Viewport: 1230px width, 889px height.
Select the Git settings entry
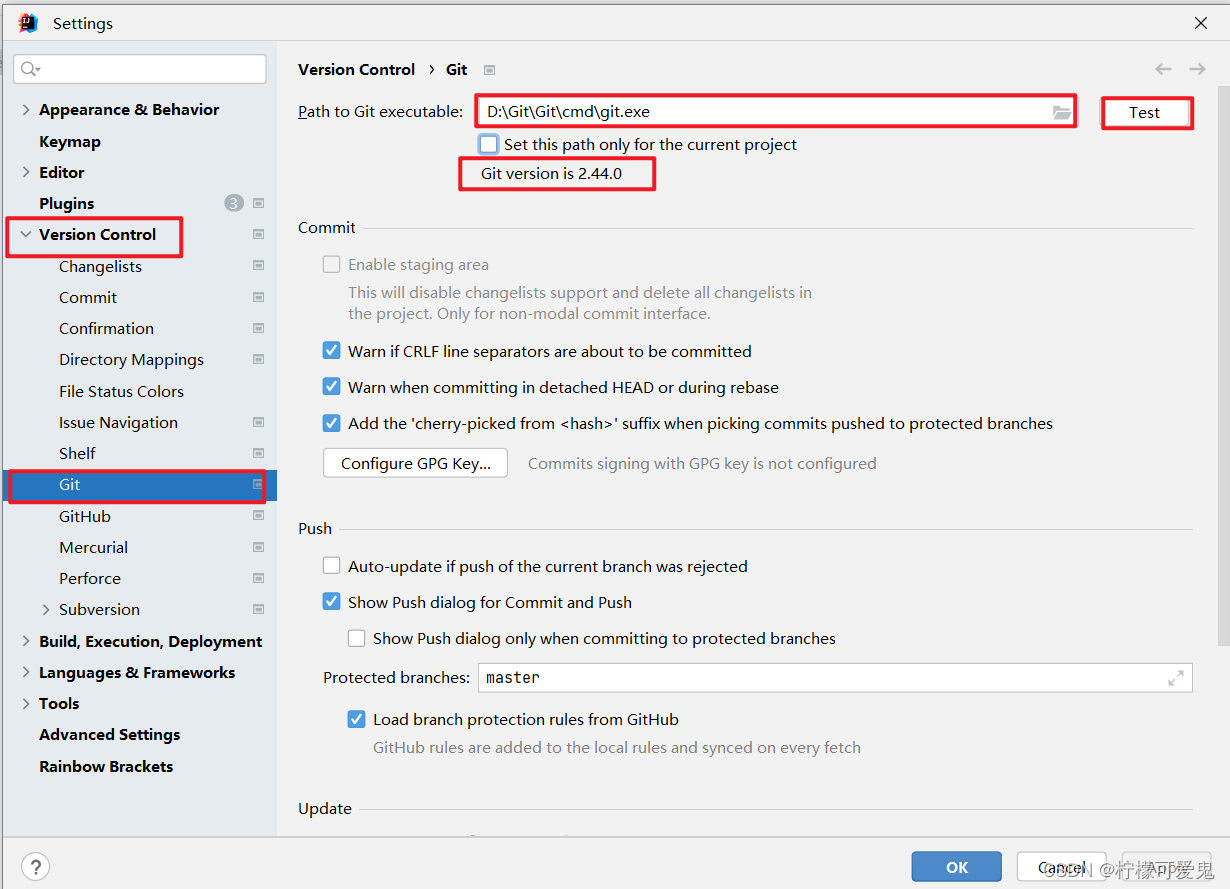tap(139, 485)
